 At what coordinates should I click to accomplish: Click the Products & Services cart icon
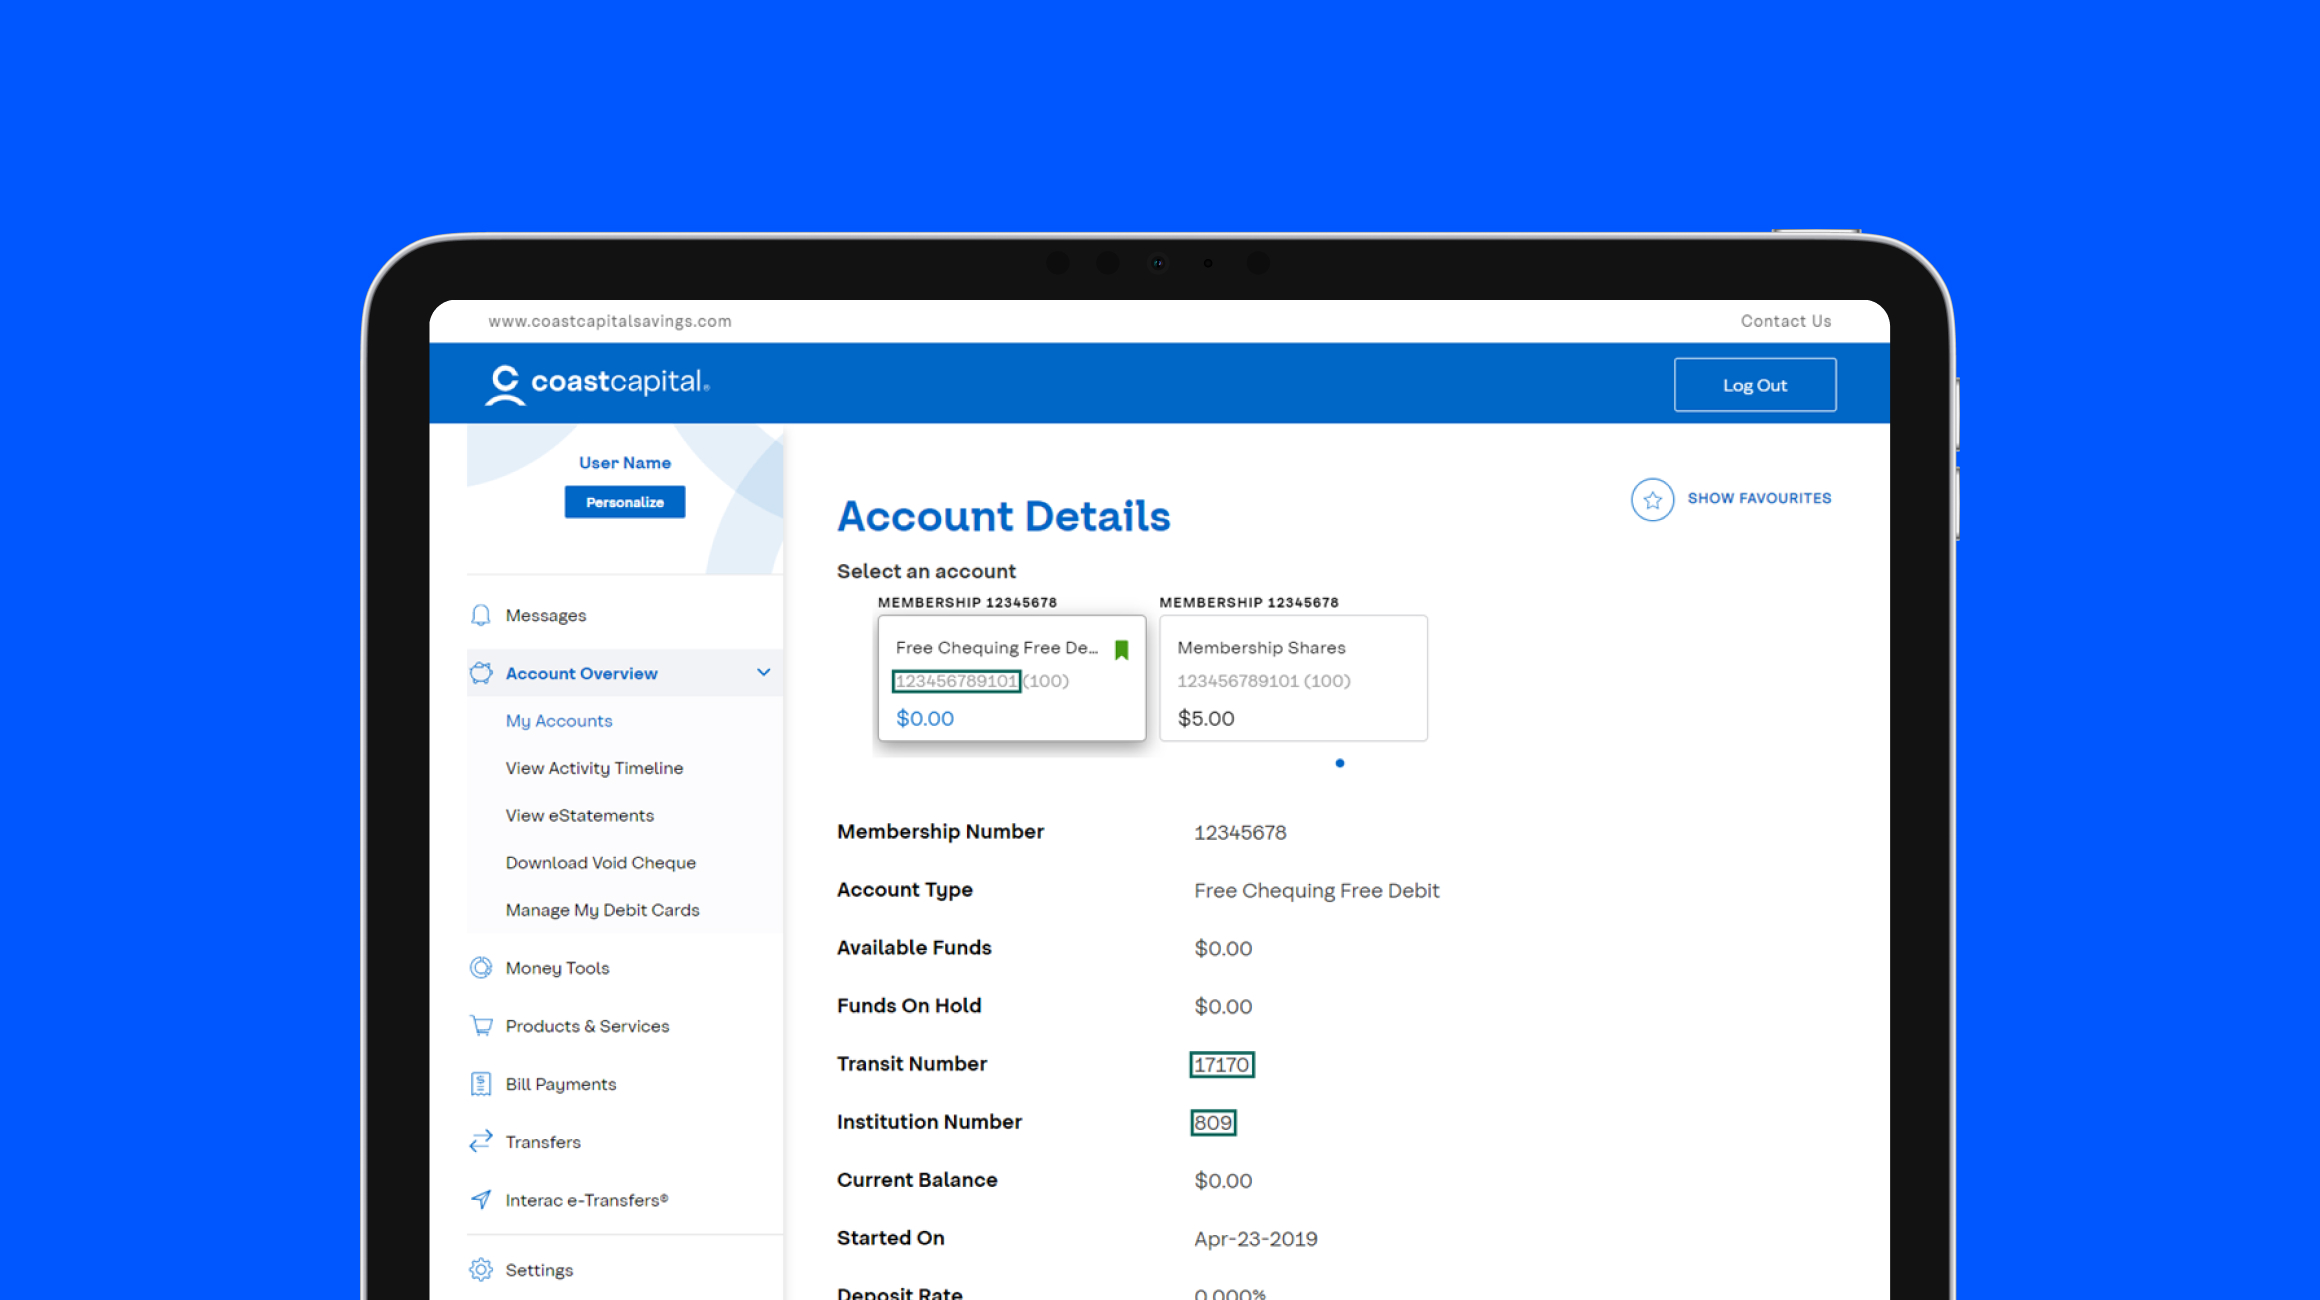coord(481,1025)
